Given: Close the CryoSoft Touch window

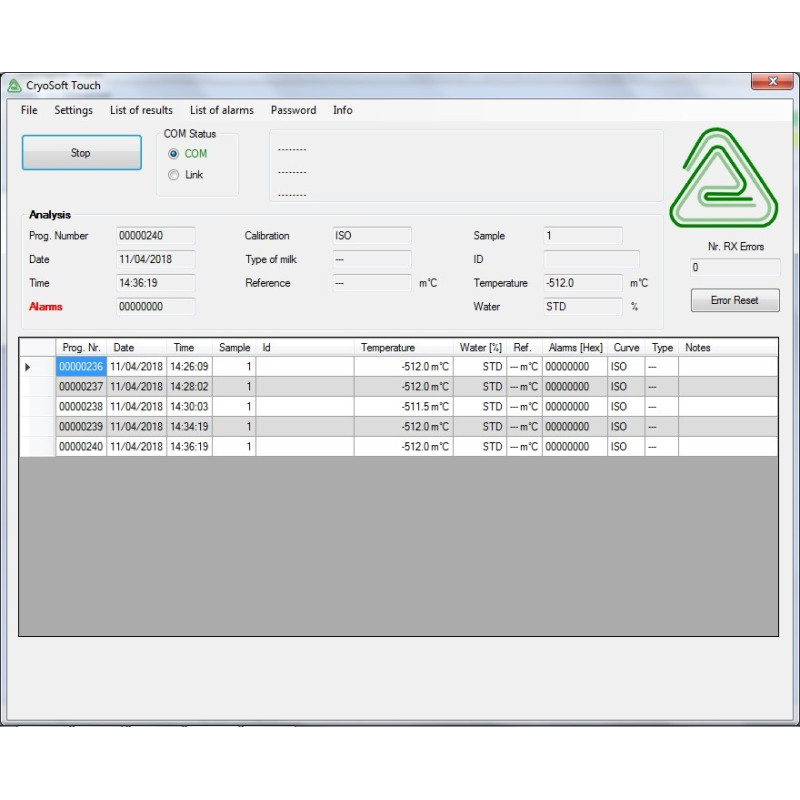Looking at the screenshot, I should click(772, 82).
